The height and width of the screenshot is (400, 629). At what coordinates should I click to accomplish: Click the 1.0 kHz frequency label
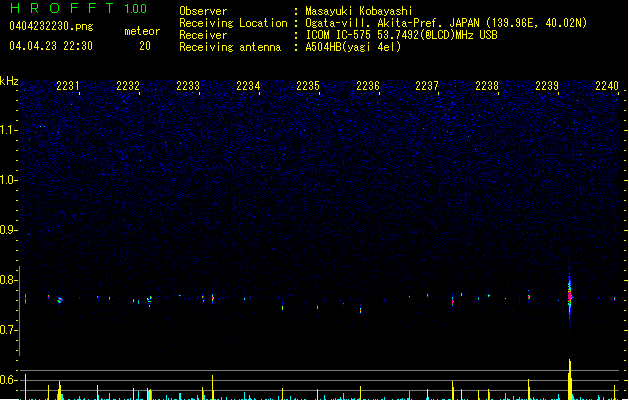click(8, 180)
